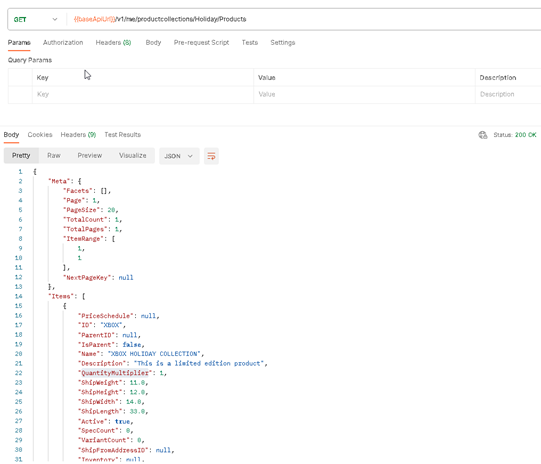Click the "ShipFromAddressID" key

point(113,450)
